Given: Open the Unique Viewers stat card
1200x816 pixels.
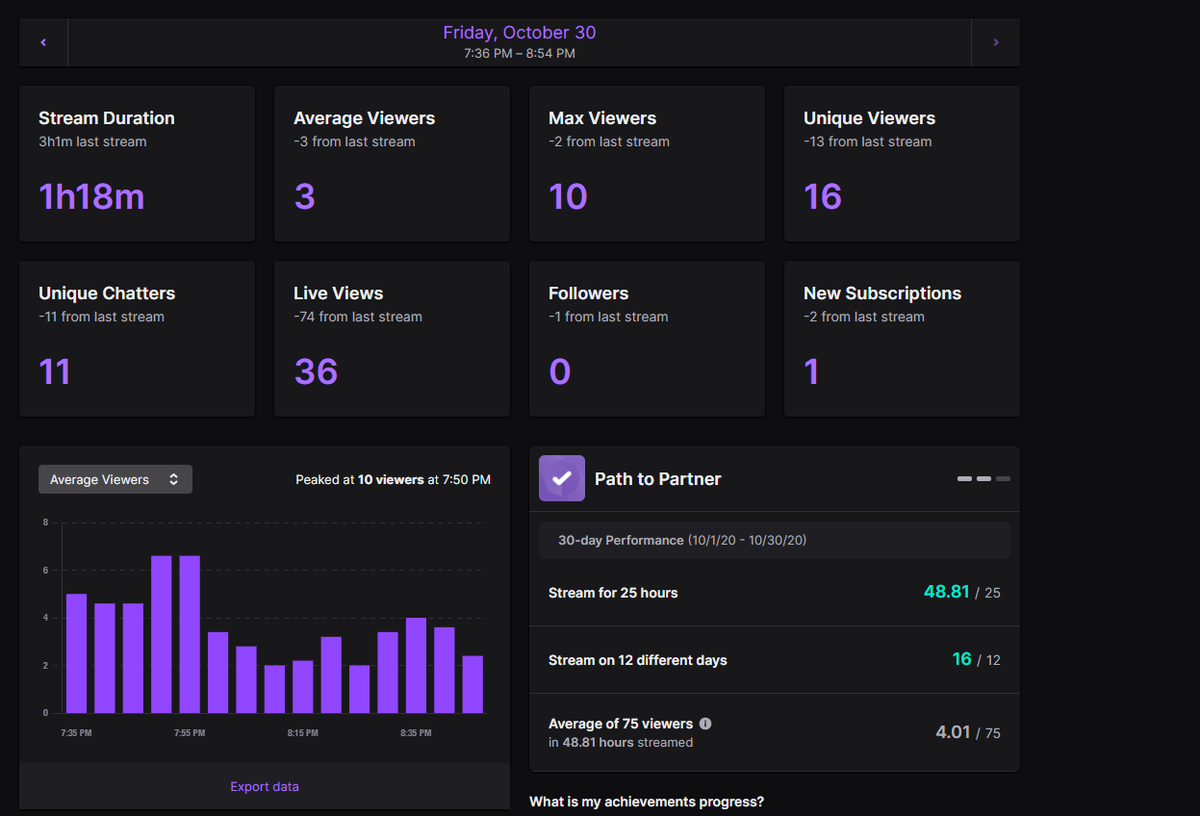Looking at the screenshot, I should (902, 163).
